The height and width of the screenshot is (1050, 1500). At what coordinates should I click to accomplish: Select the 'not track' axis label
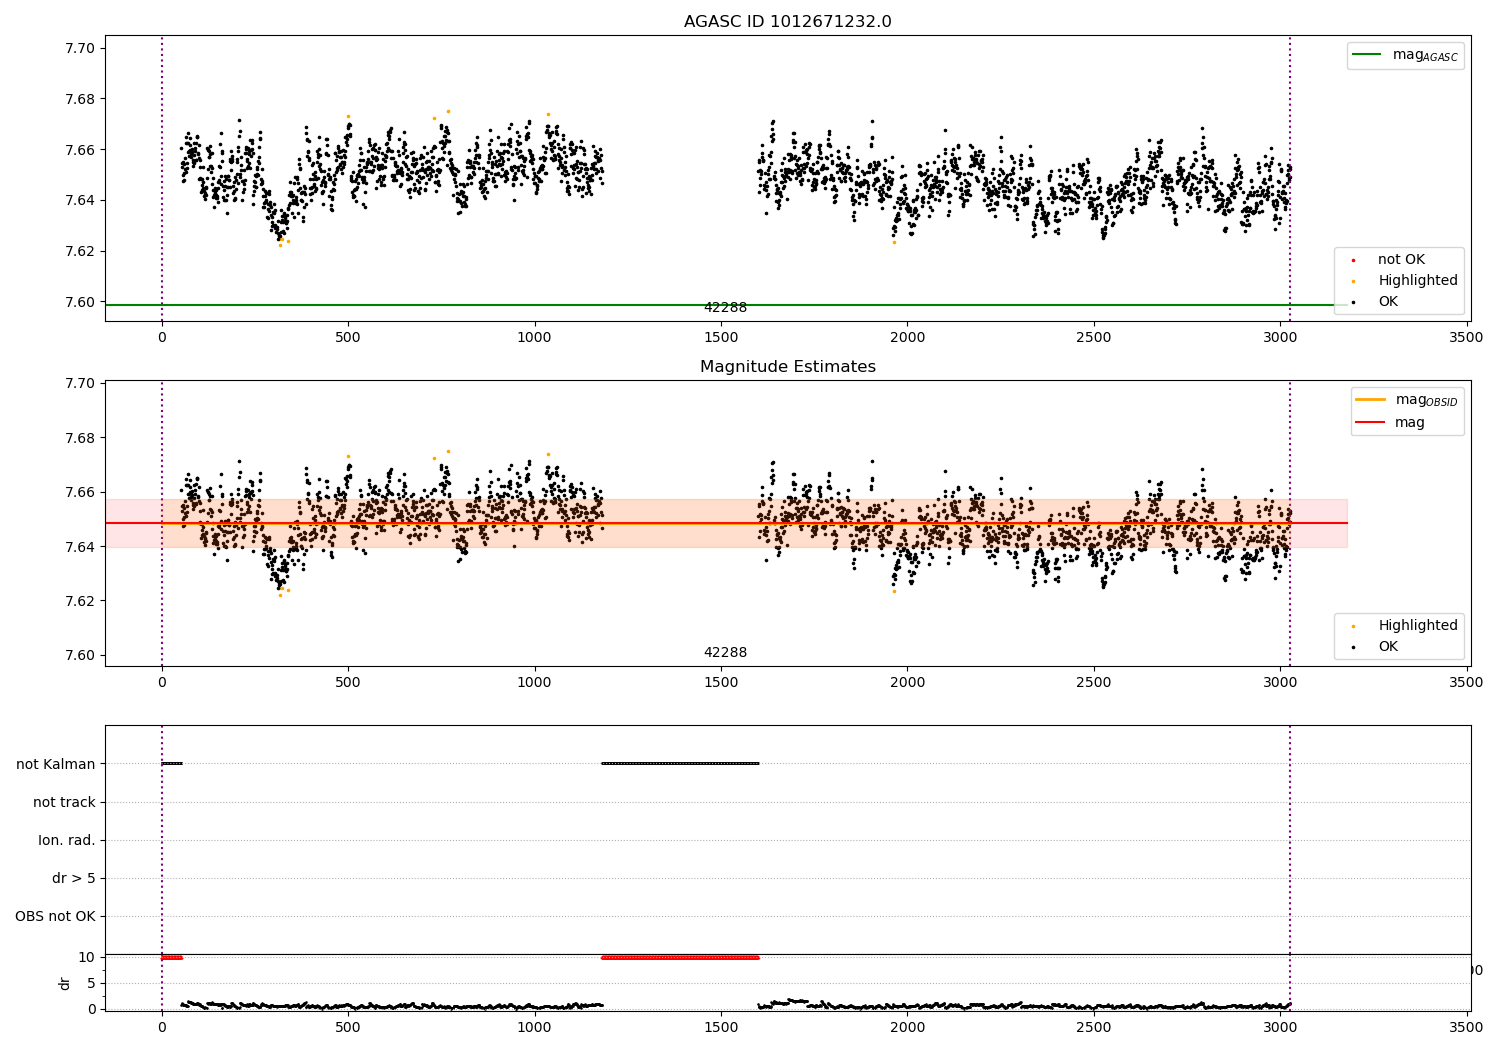point(64,803)
